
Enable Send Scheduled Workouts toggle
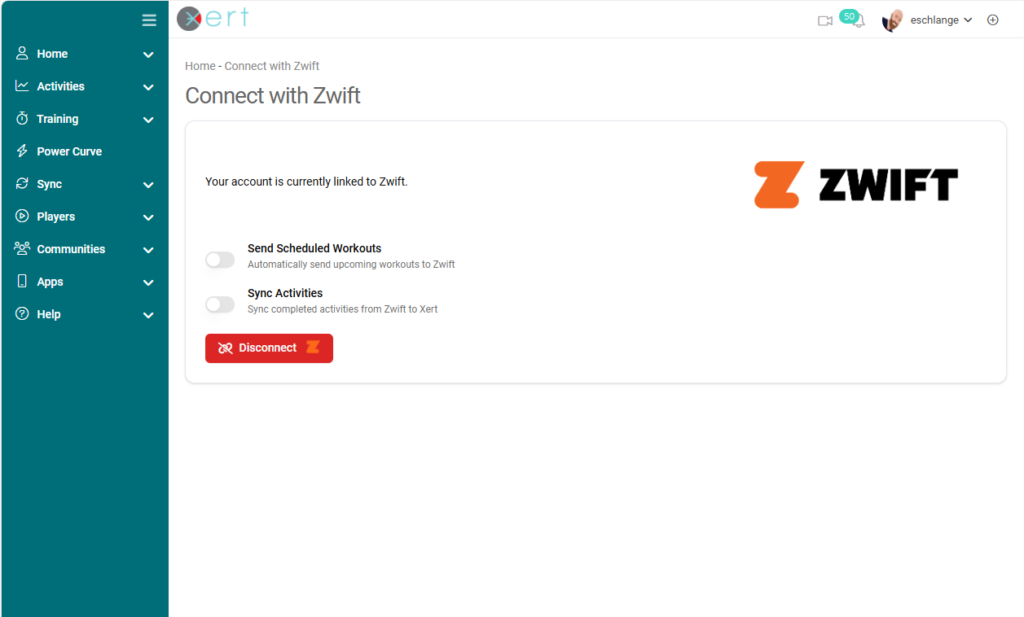click(x=220, y=260)
